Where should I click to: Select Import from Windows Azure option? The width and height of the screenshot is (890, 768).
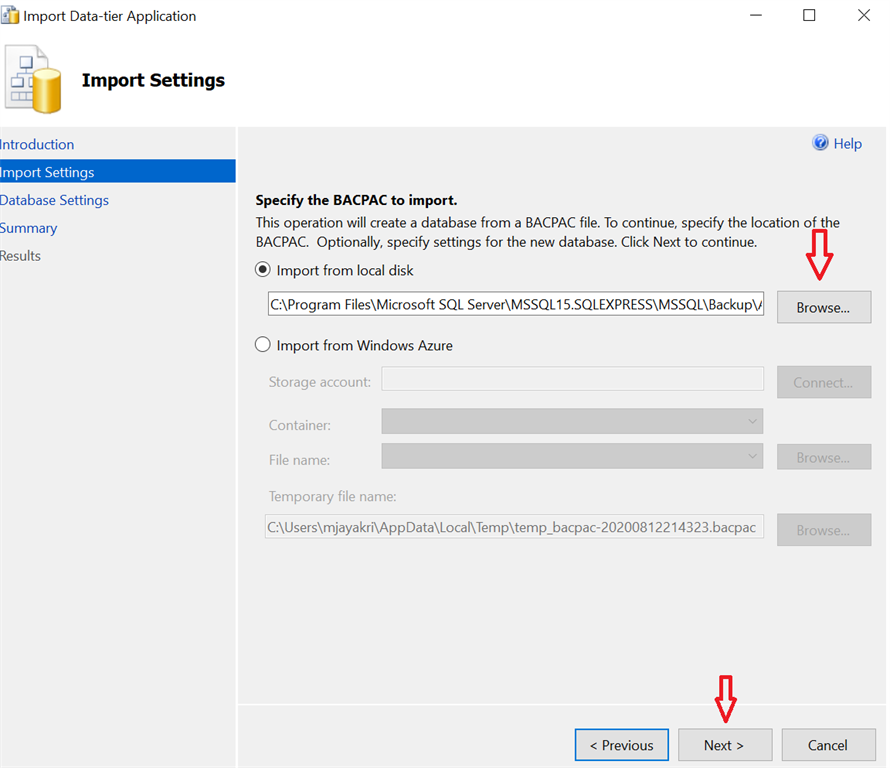coord(263,345)
